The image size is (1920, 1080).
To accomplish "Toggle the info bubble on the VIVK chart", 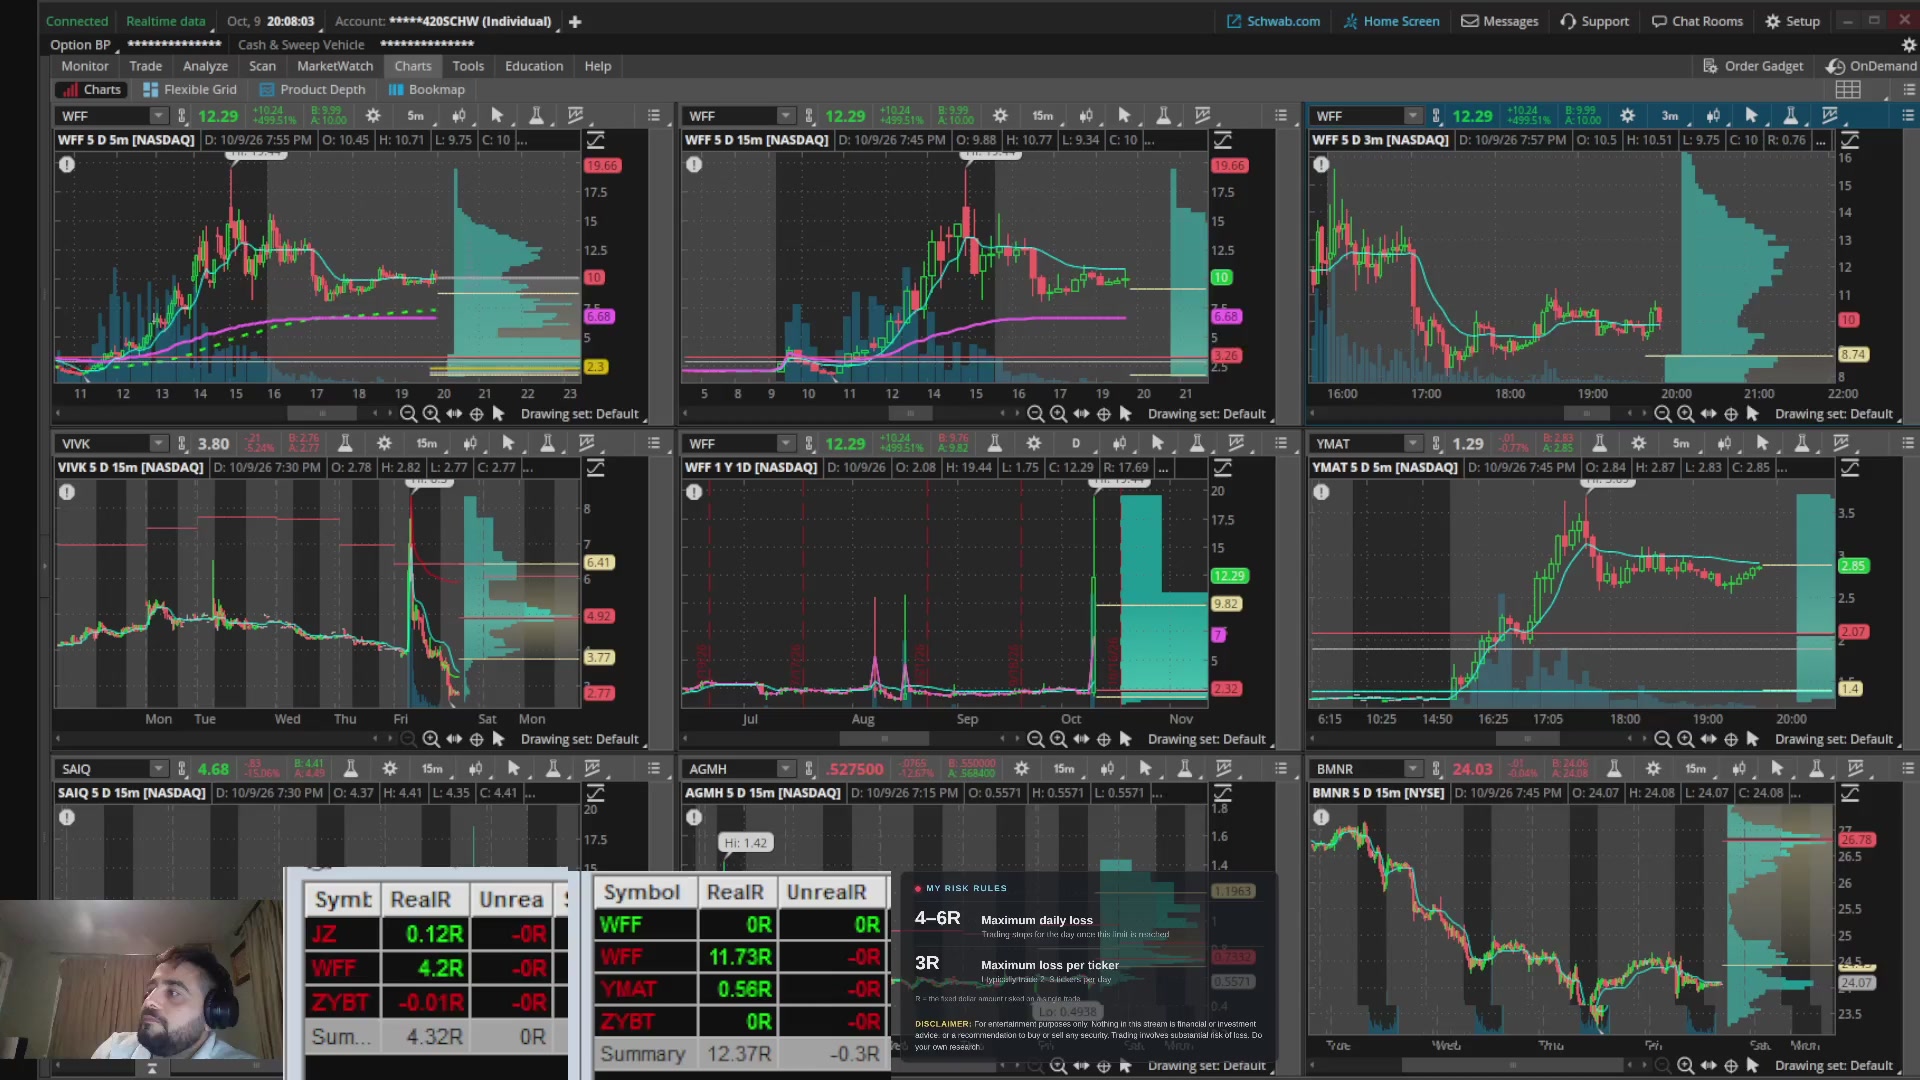I will (x=67, y=492).
